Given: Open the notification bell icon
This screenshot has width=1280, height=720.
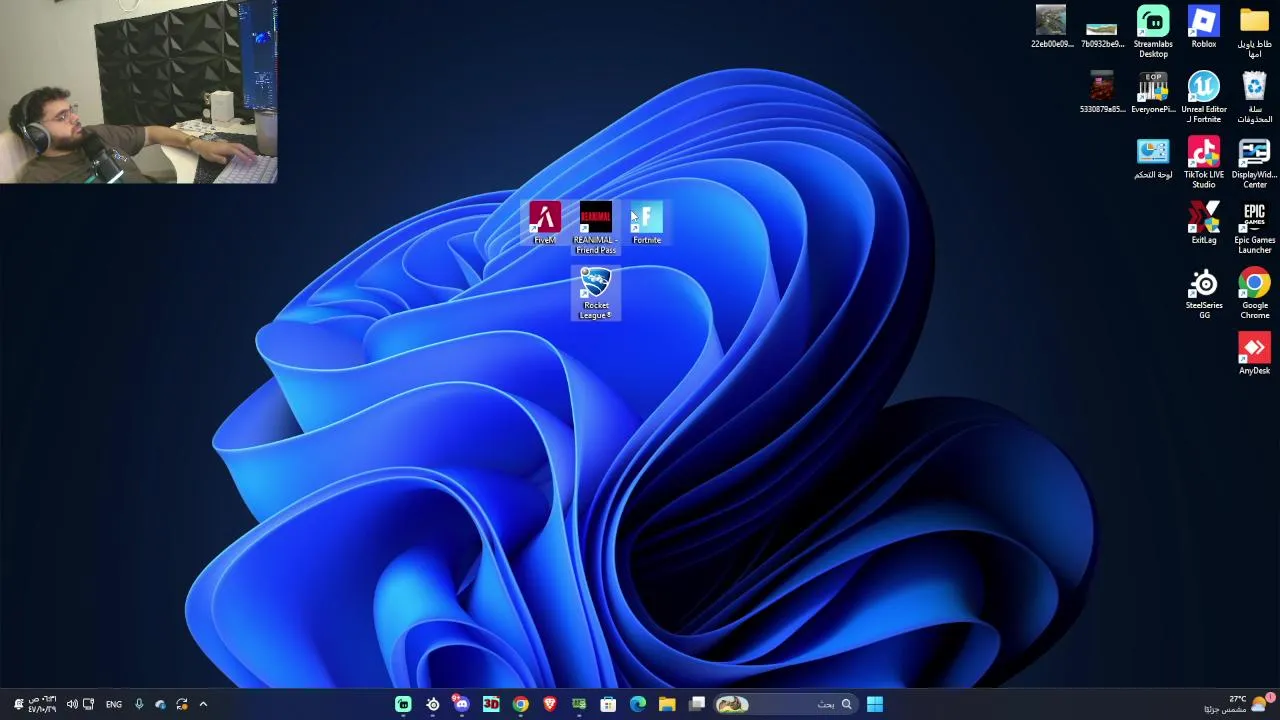Looking at the screenshot, I should [17, 704].
